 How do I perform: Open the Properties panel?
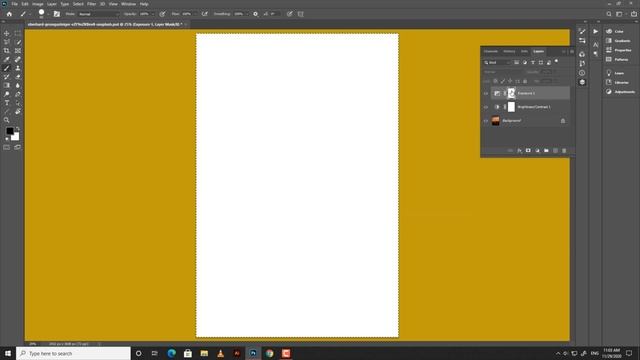pyautogui.click(x=619, y=50)
